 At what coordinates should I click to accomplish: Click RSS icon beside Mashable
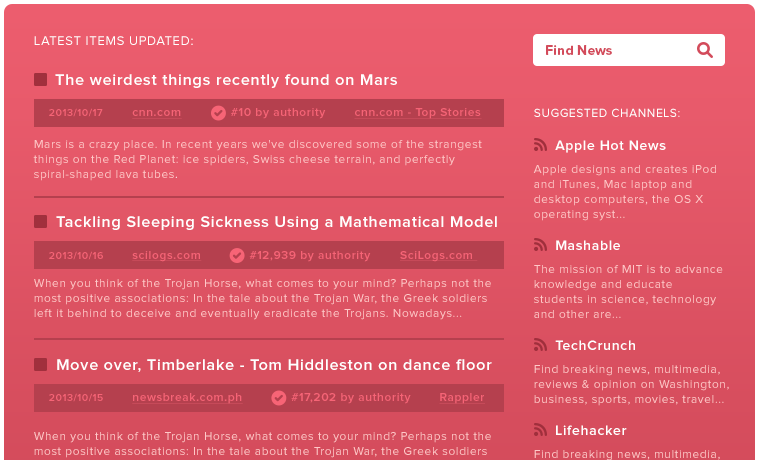pos(540,245)
